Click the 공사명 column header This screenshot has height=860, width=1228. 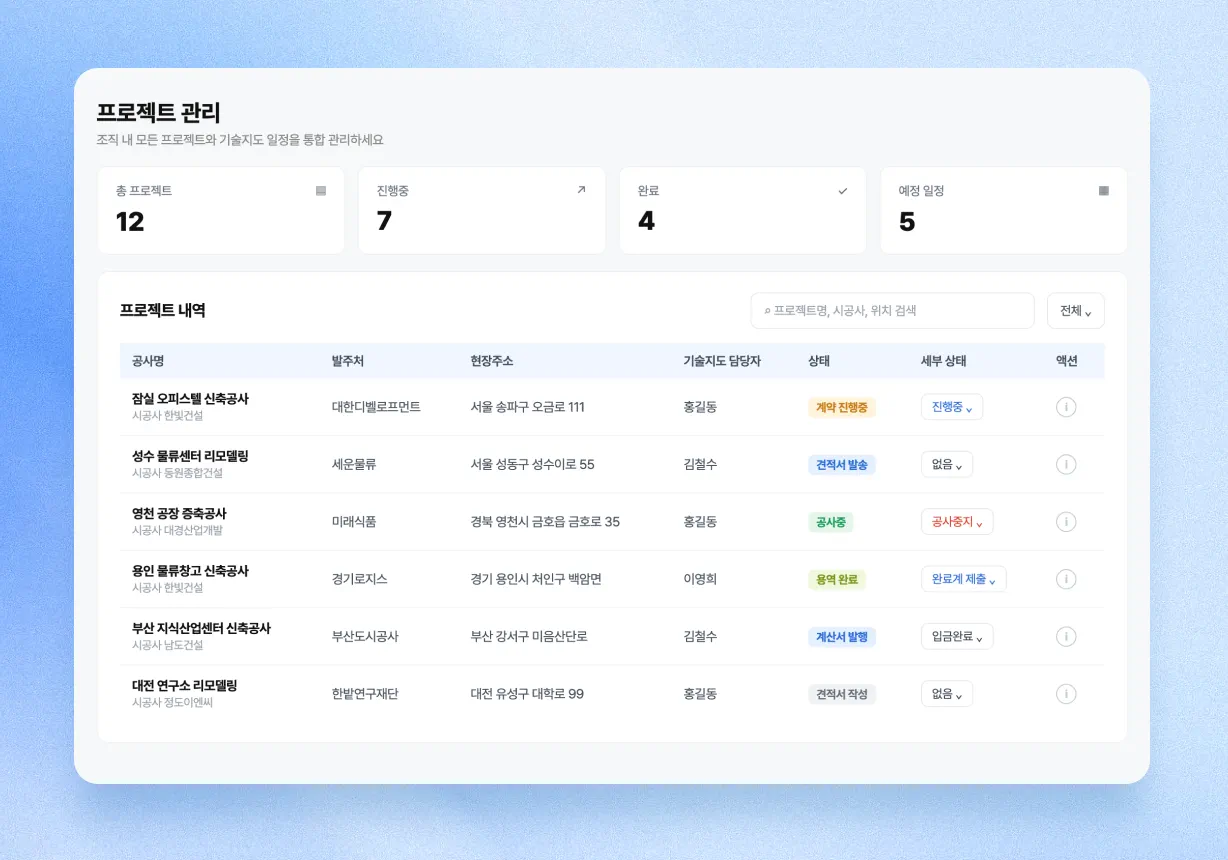tap(148, 361)
